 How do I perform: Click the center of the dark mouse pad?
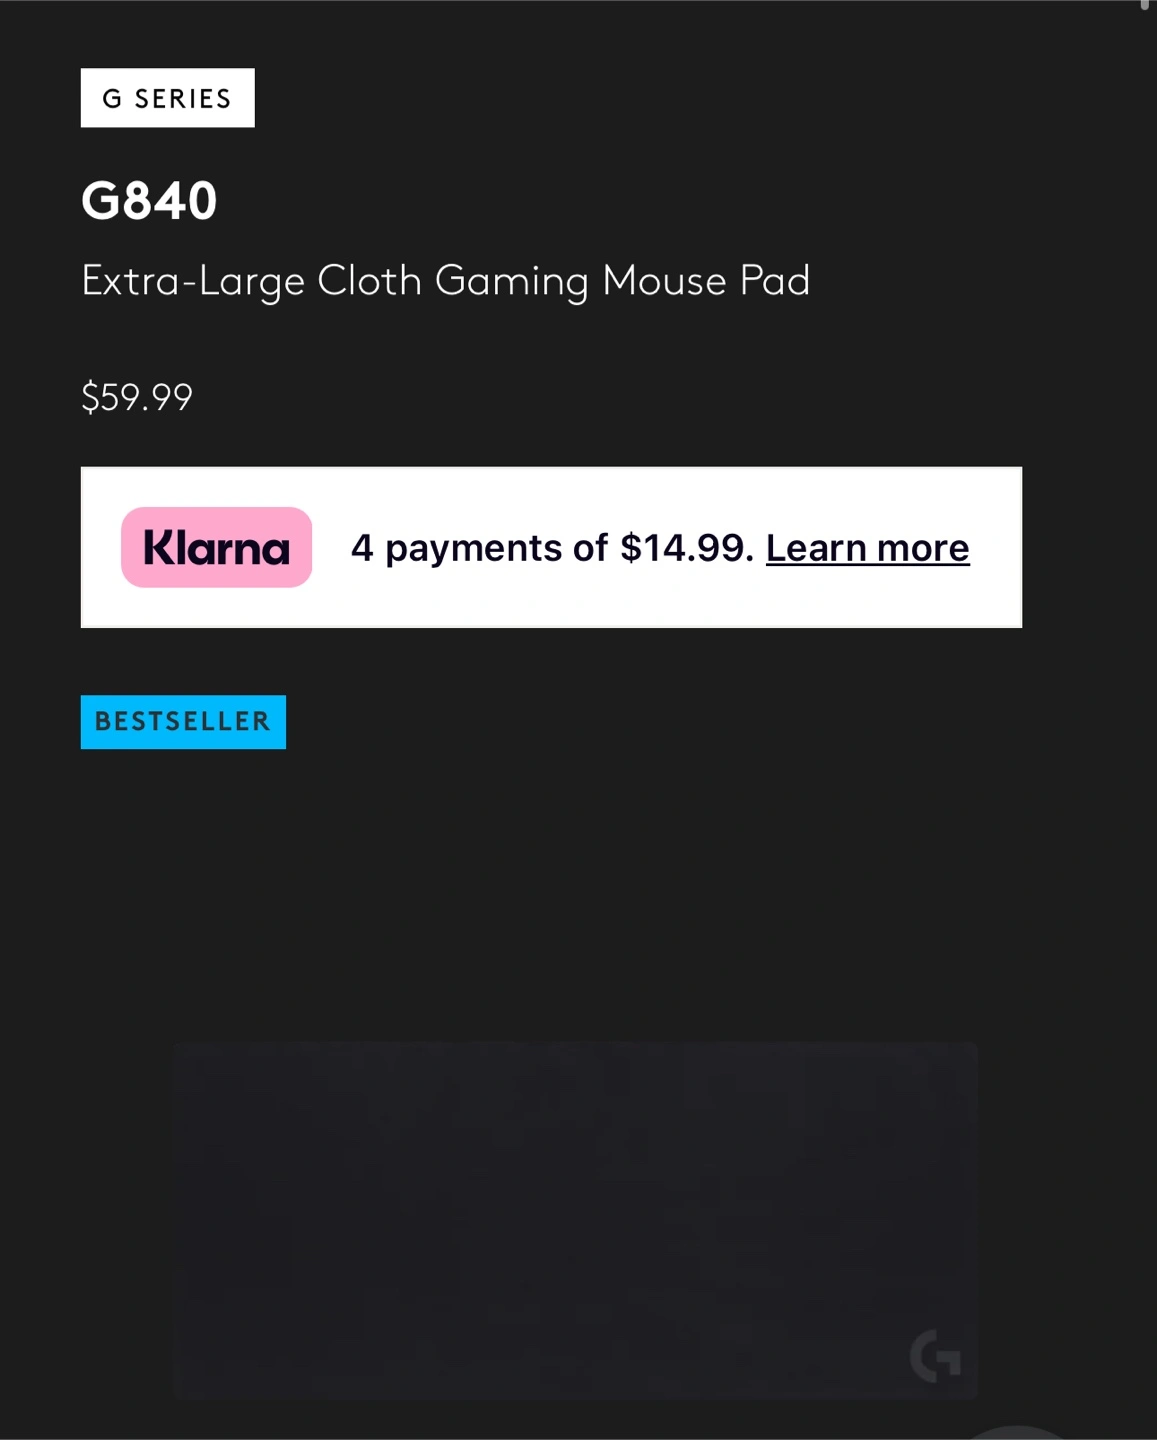coord(575,1220)
